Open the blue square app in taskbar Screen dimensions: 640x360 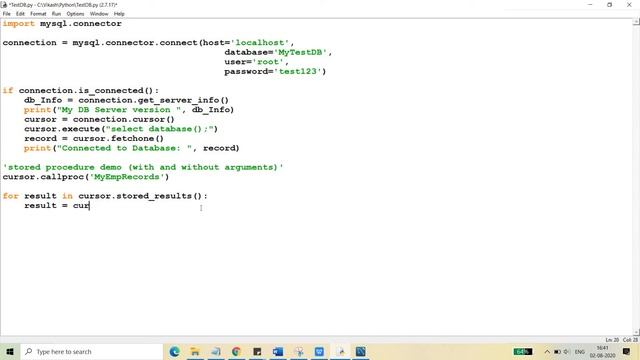pyautogui.click(x=319, y=351)
